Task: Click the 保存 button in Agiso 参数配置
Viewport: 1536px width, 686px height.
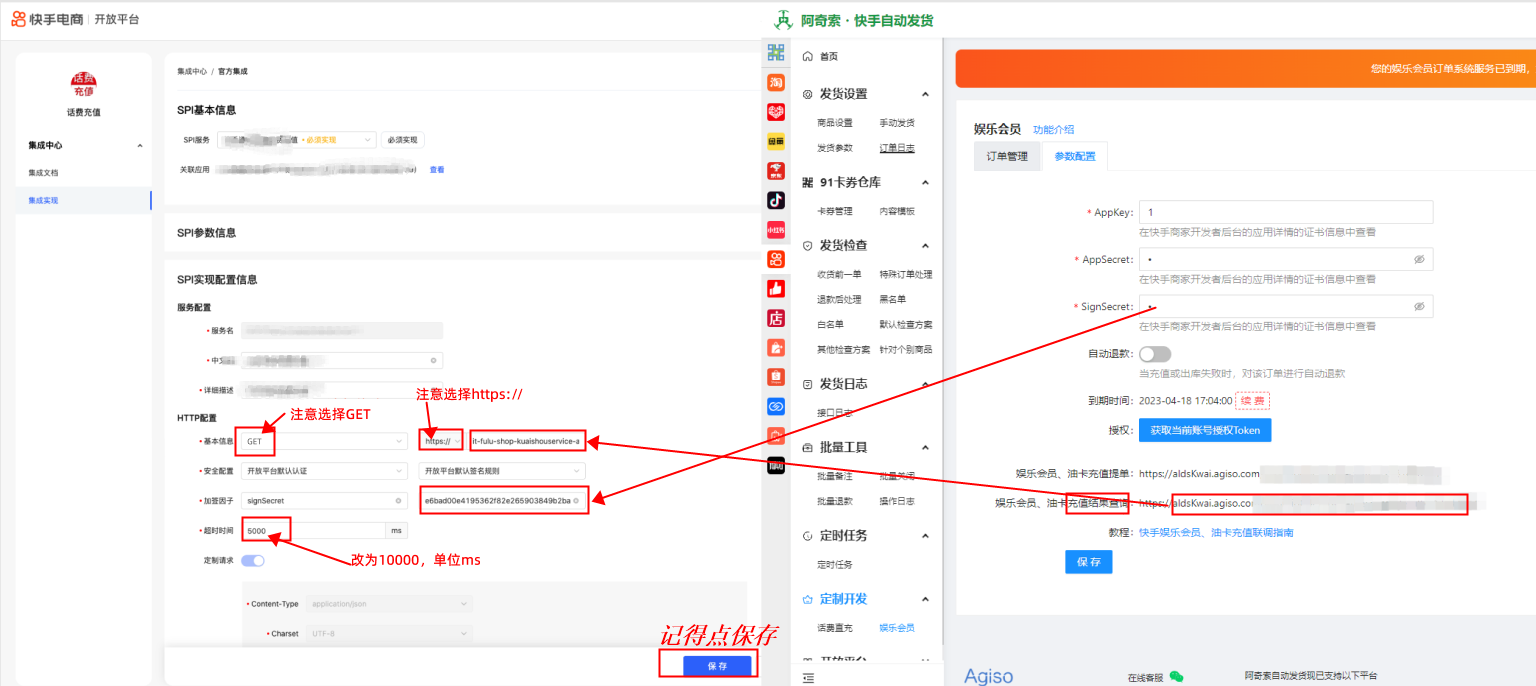Action: (1088, 562)
